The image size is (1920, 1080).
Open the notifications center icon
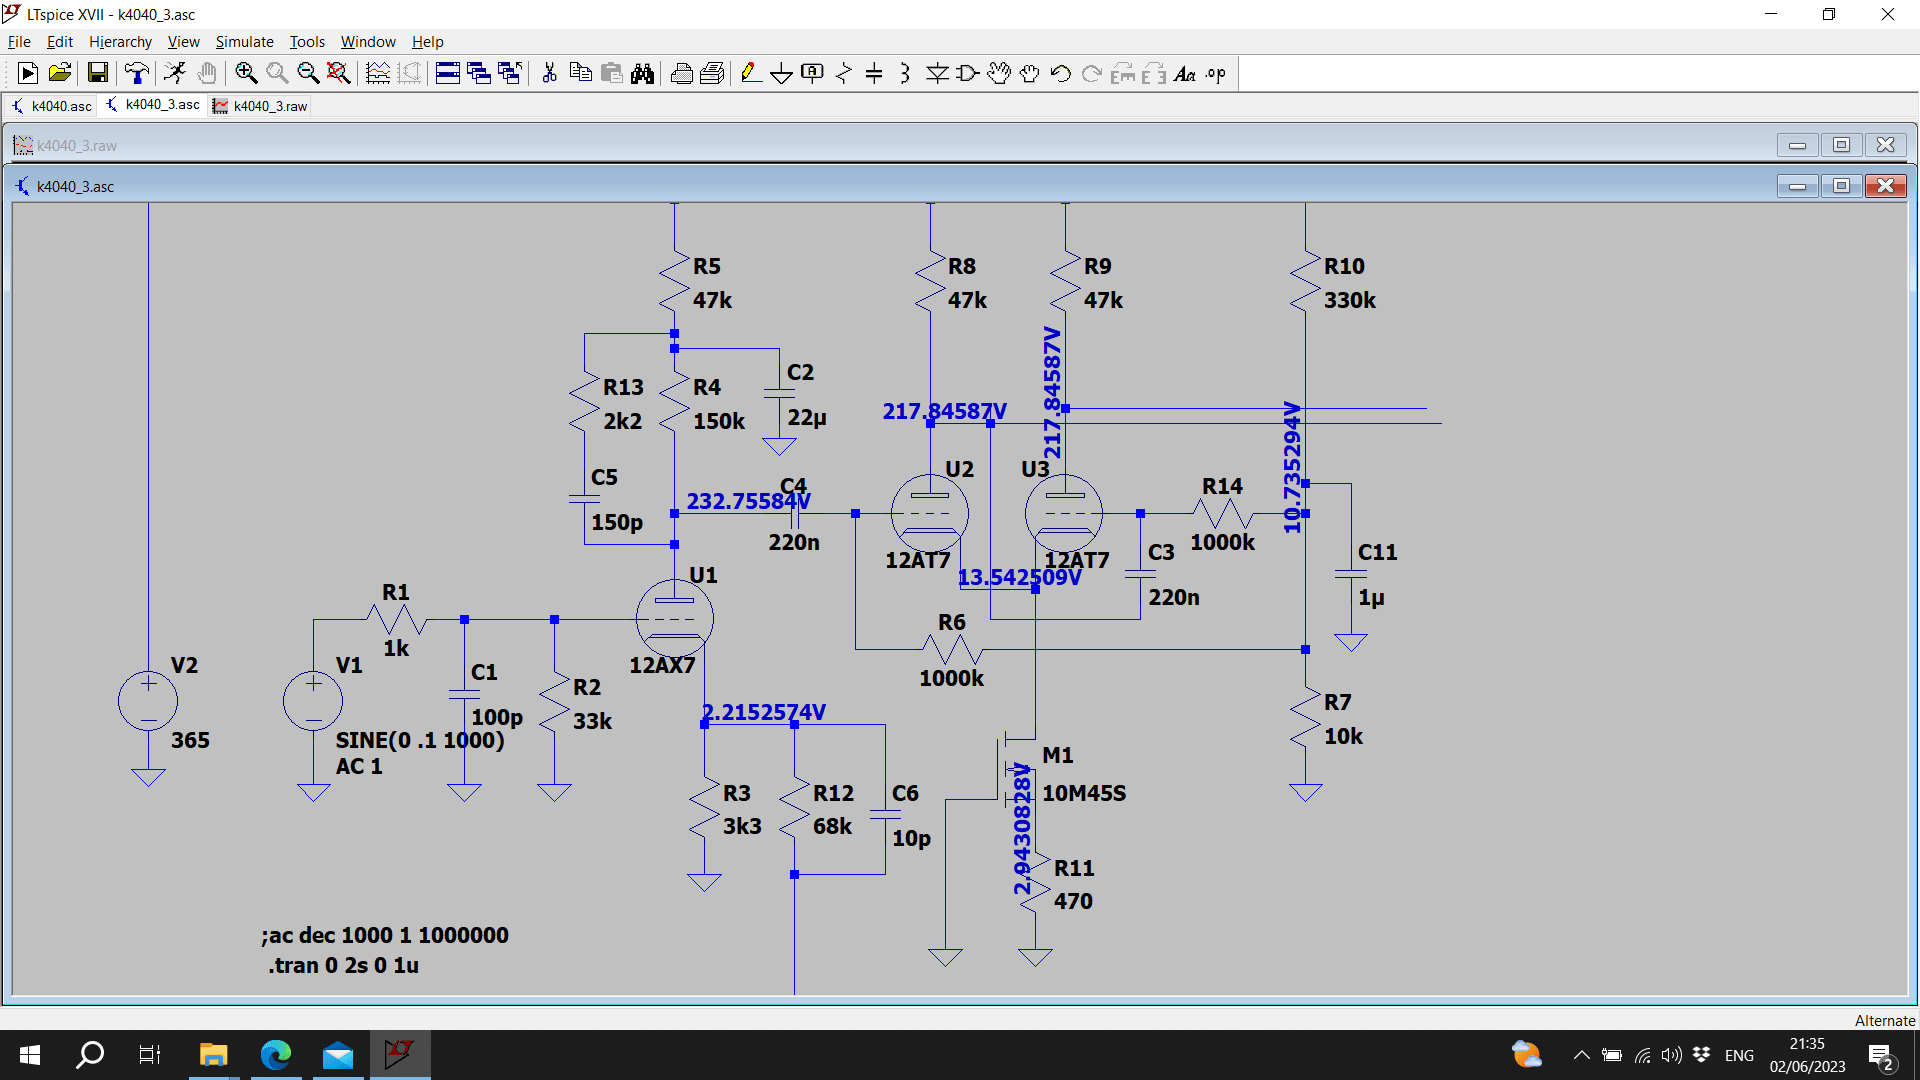tap(1881, 1056)
